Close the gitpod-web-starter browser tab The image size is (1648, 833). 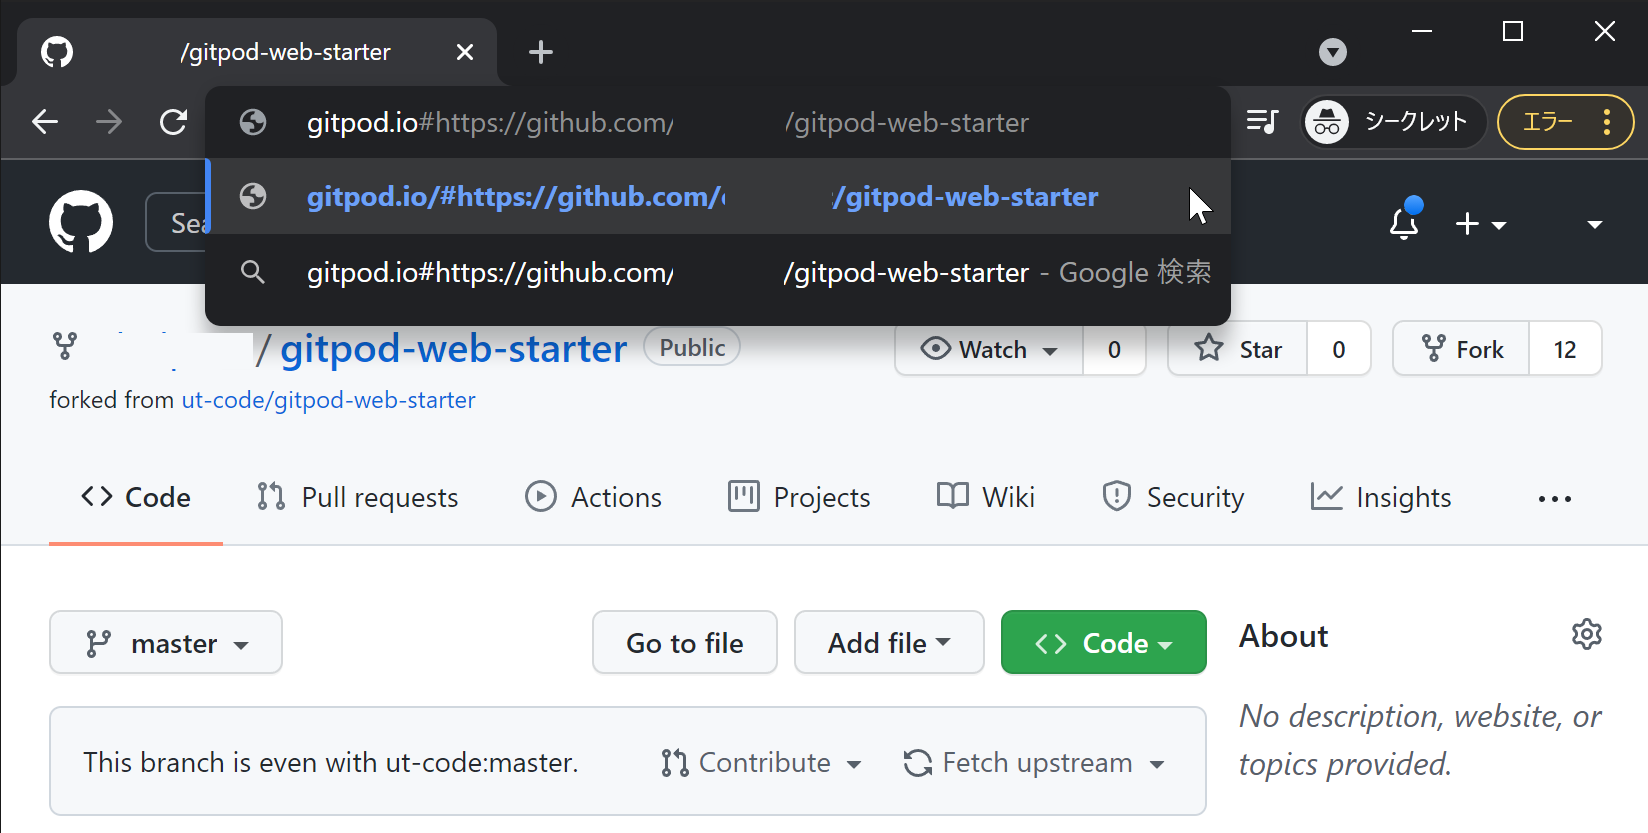[465, 52]
